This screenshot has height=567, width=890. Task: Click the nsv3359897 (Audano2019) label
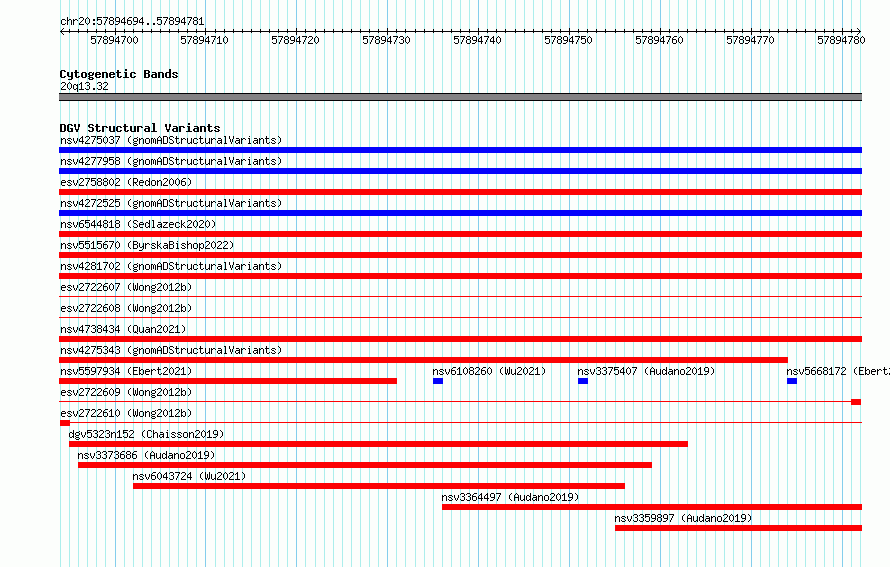coord(683,518)
